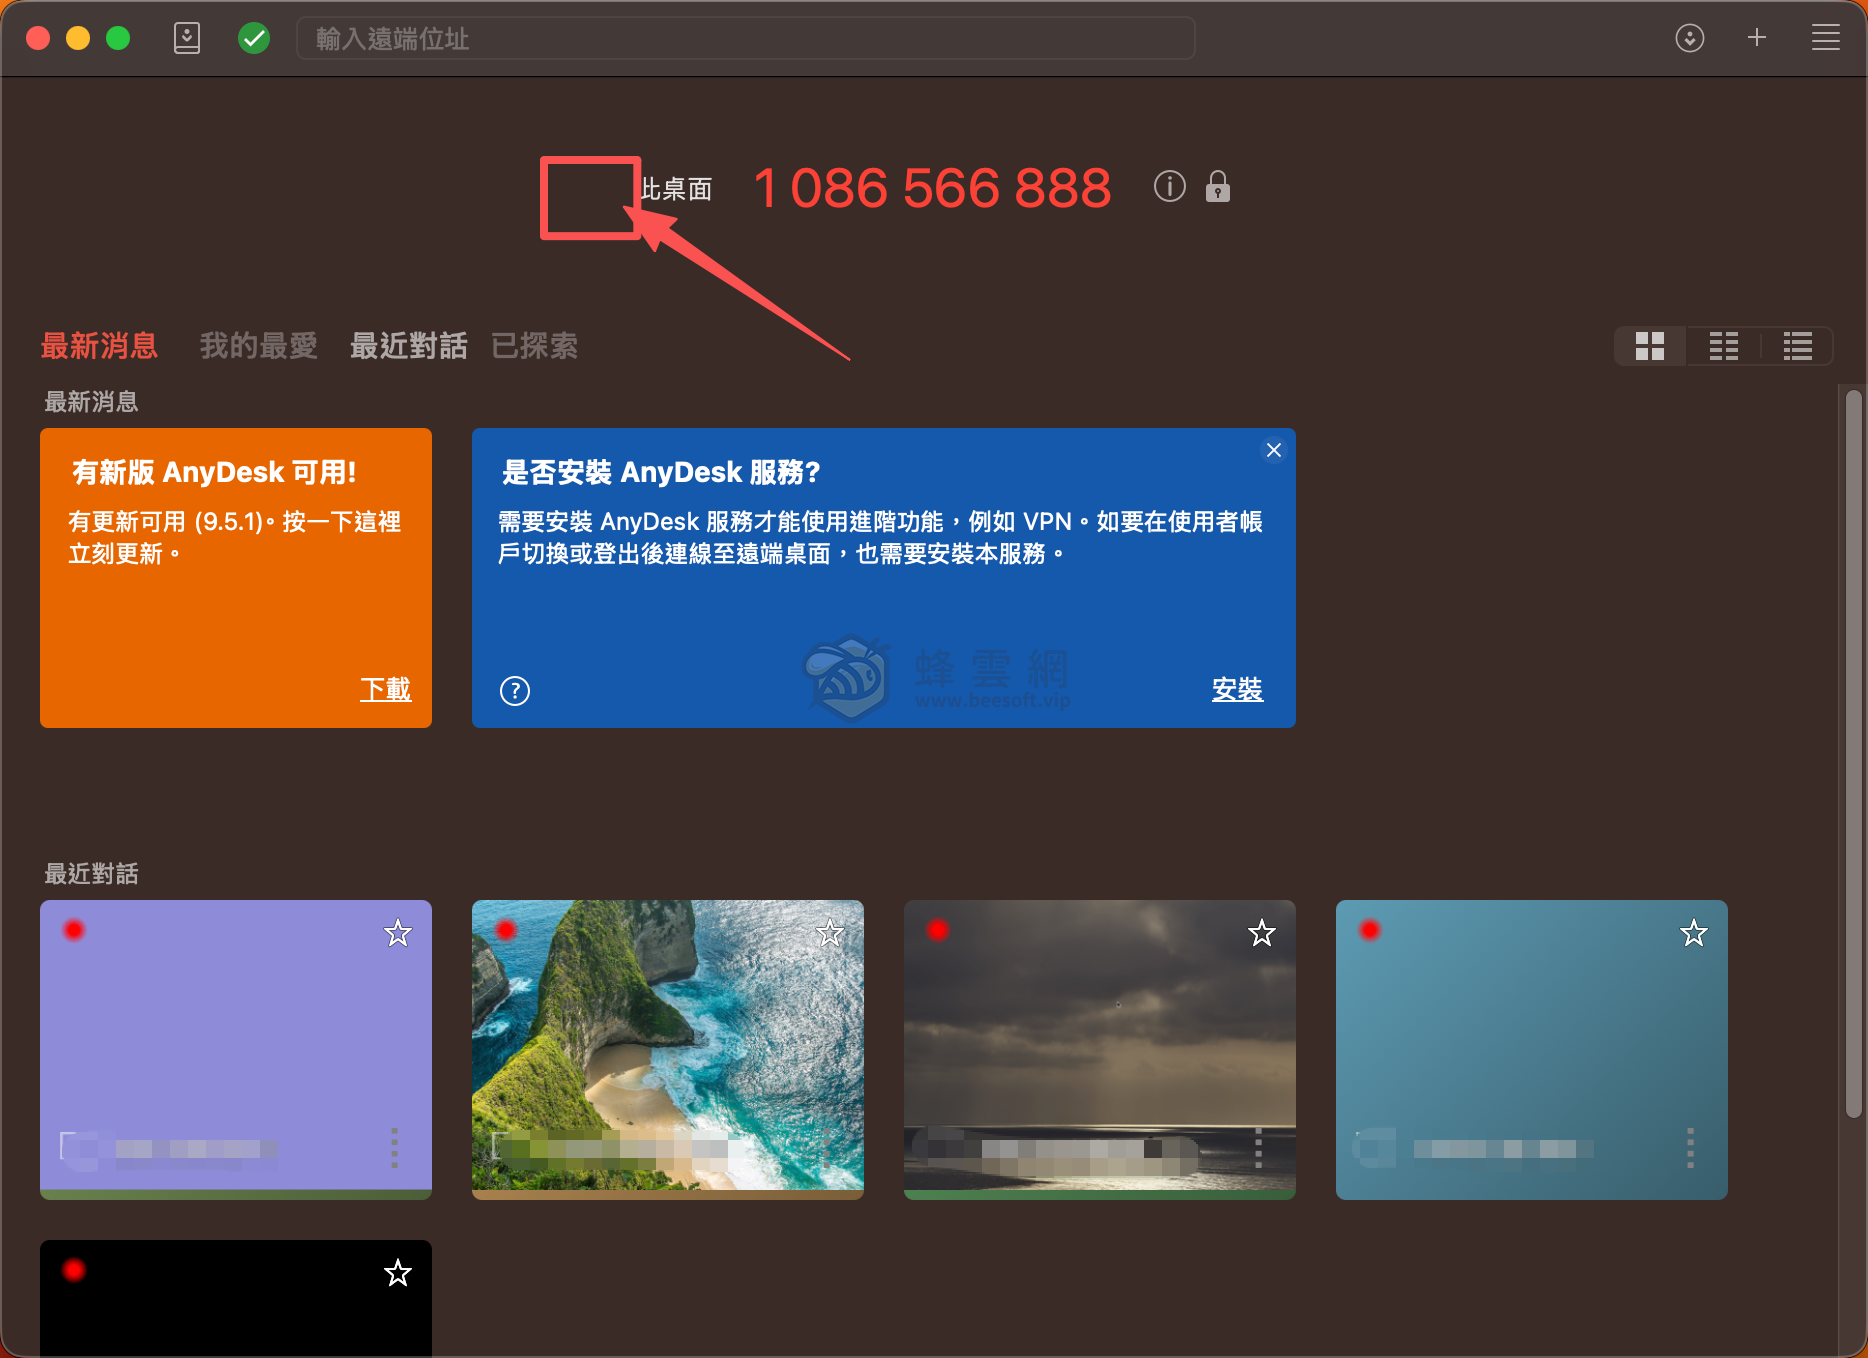This screenshot has width=1868, height=1358.
Task: Select the small tiles view
Action: (1724, 346)
